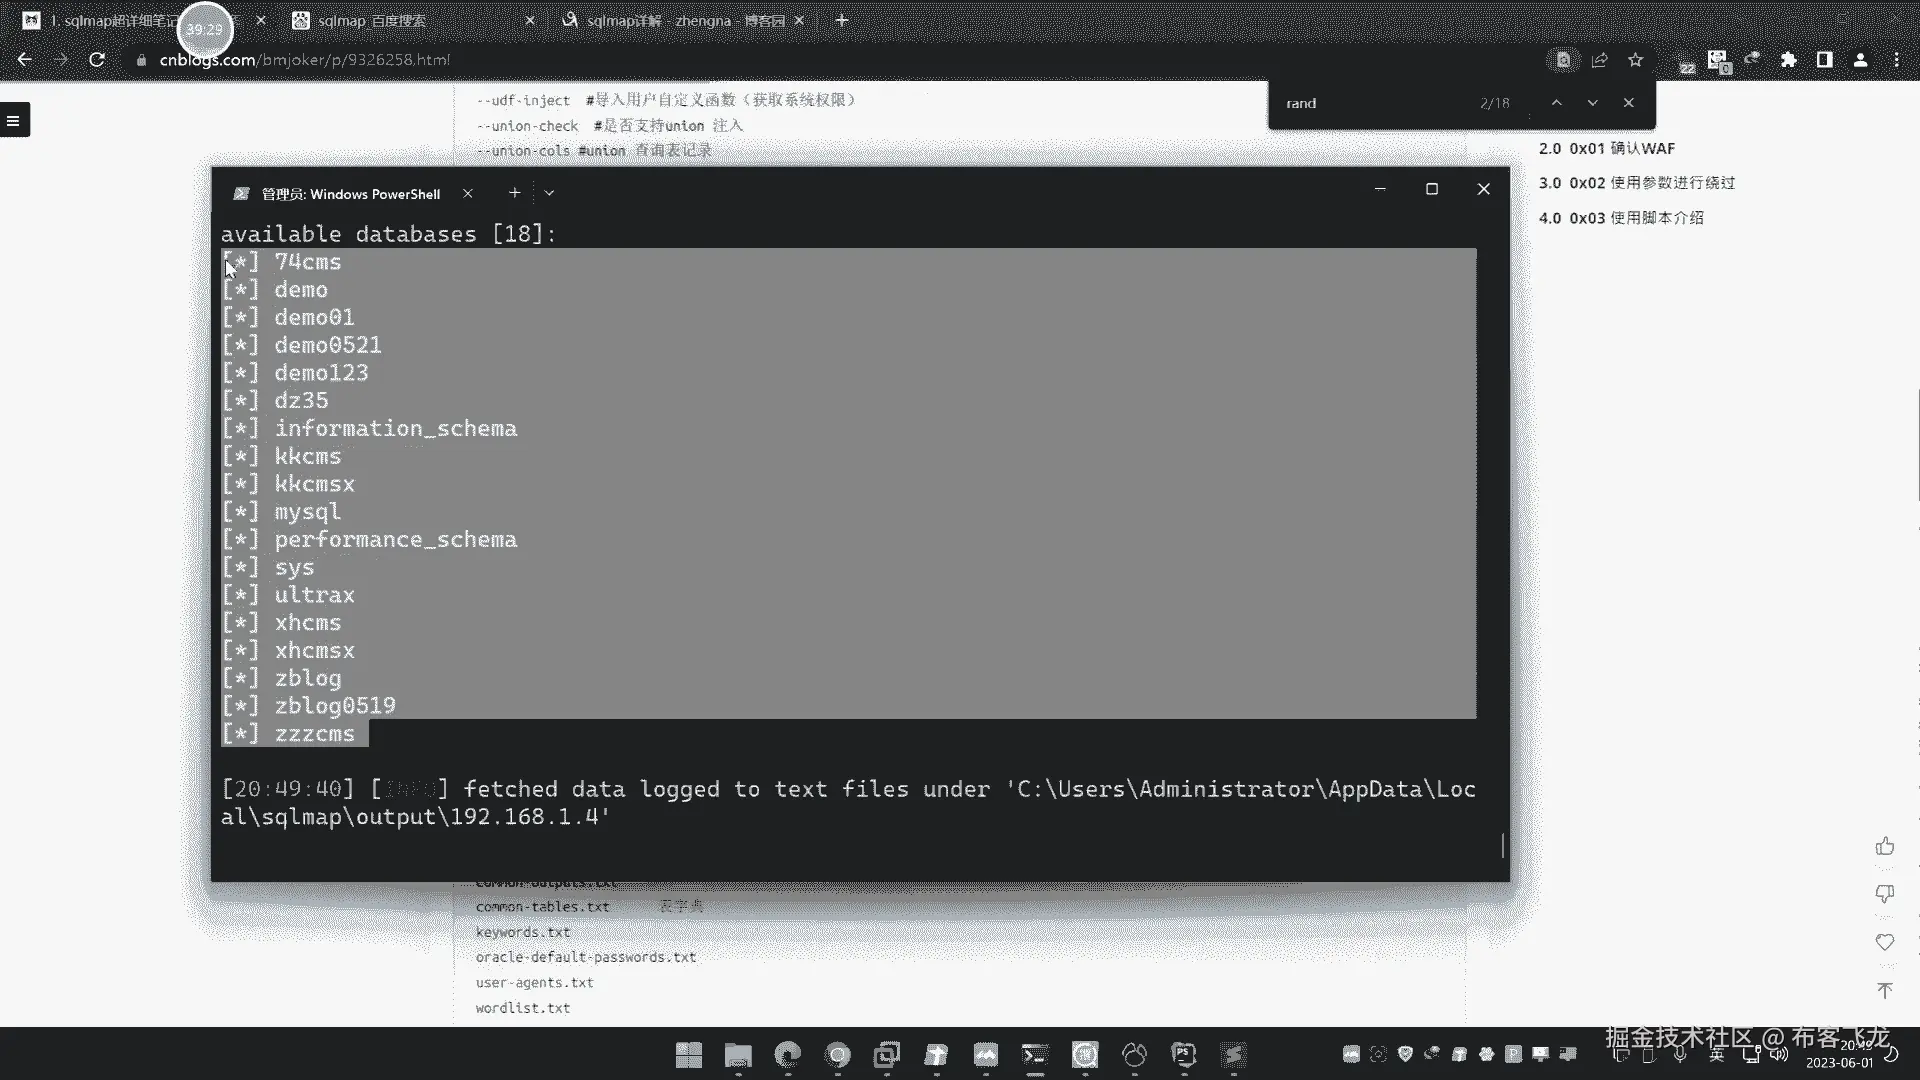Click the heart favorite icon

click(1885, 942)
